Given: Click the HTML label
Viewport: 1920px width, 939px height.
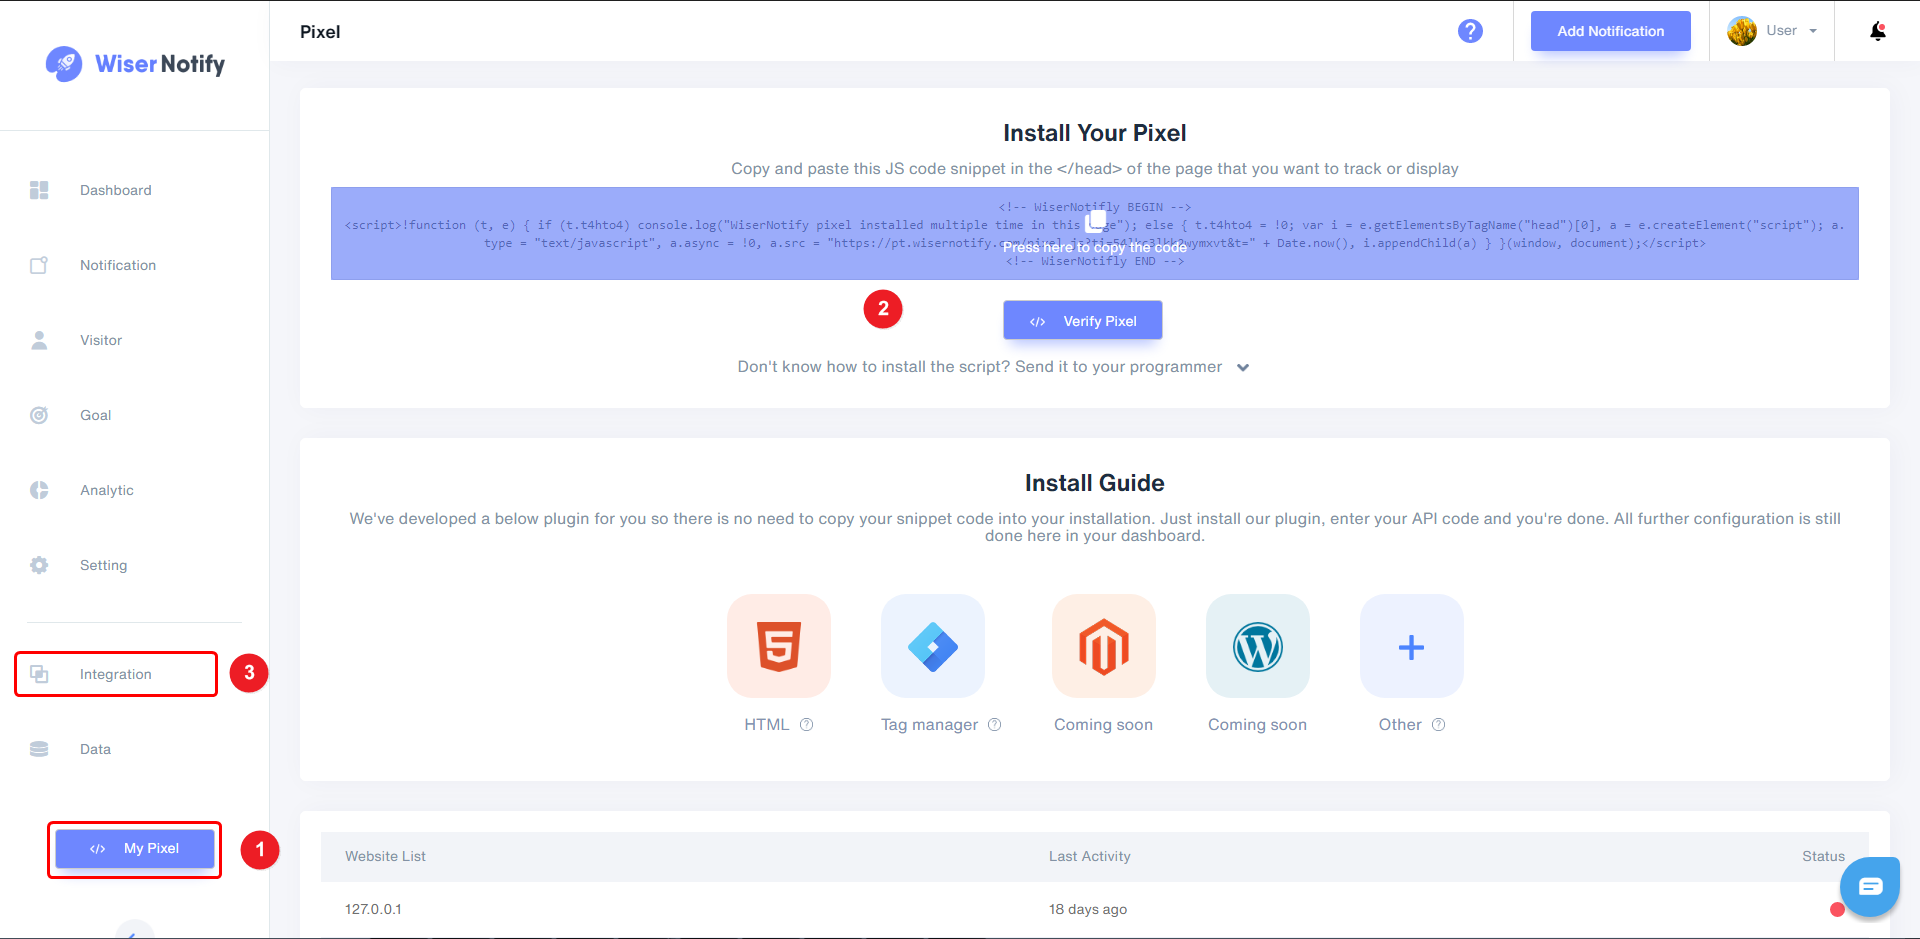Looking at the screenshot, I should click(x=767, y=725).
